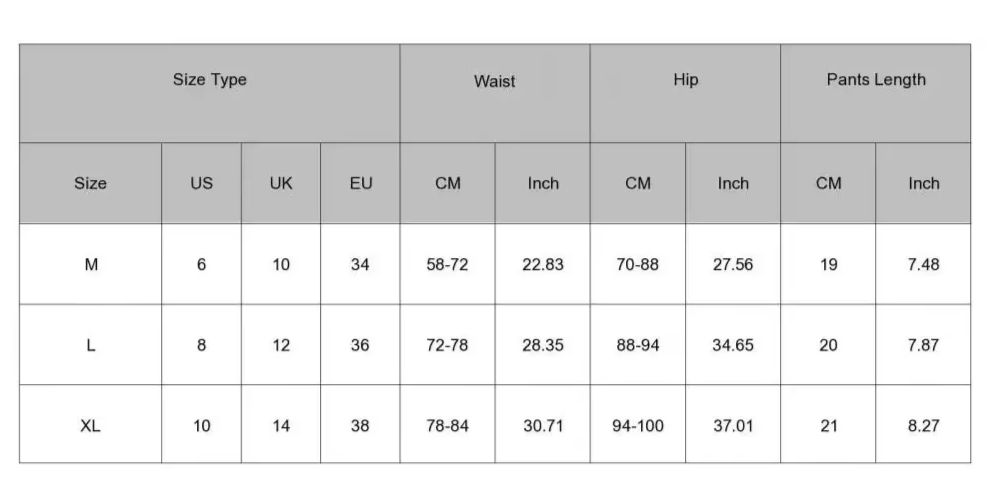This screenshot has width=992, height=504.
Task: Click the 8.27 inch length cell
Action: click(923, 424)
